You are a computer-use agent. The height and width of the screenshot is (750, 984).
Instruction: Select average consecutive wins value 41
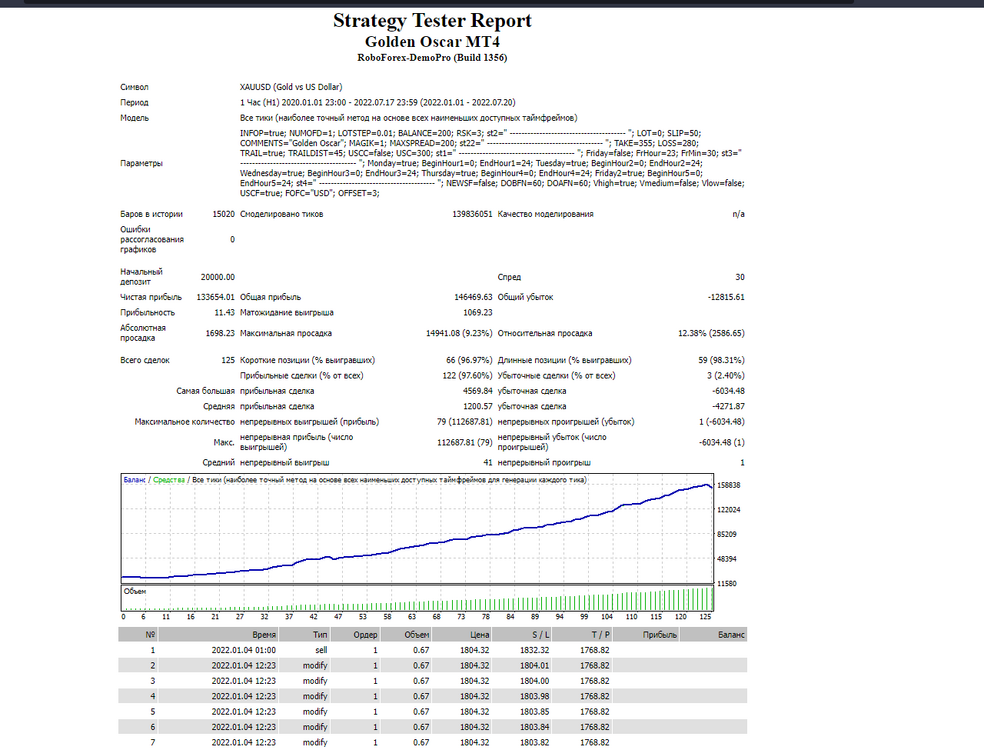click(488, 463)
